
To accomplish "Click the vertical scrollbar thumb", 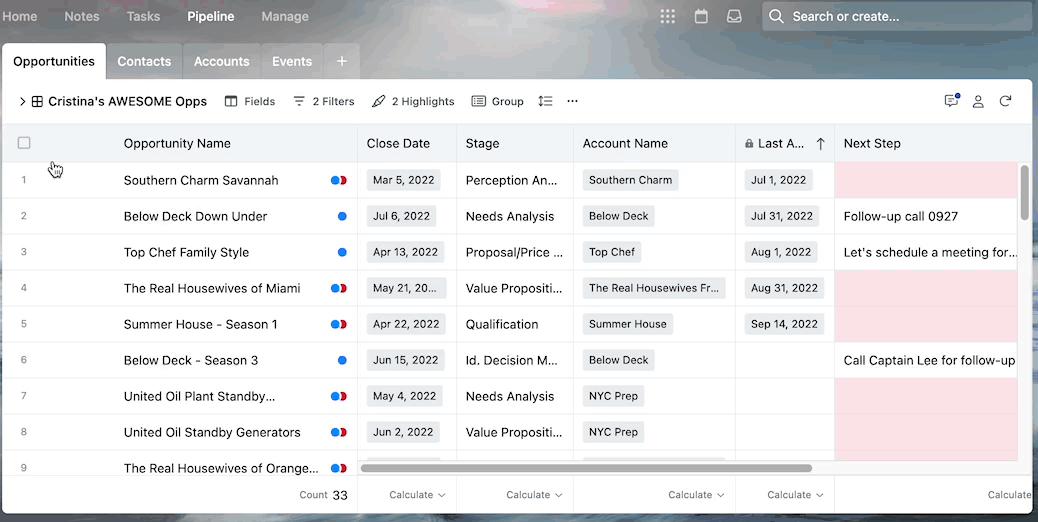I will click(x=1025, y=193).
